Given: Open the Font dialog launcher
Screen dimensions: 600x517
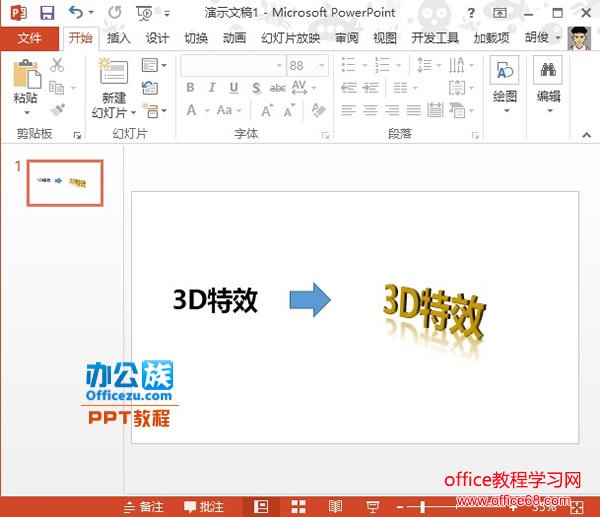Looking at the screenshot, I should (325, 135).
